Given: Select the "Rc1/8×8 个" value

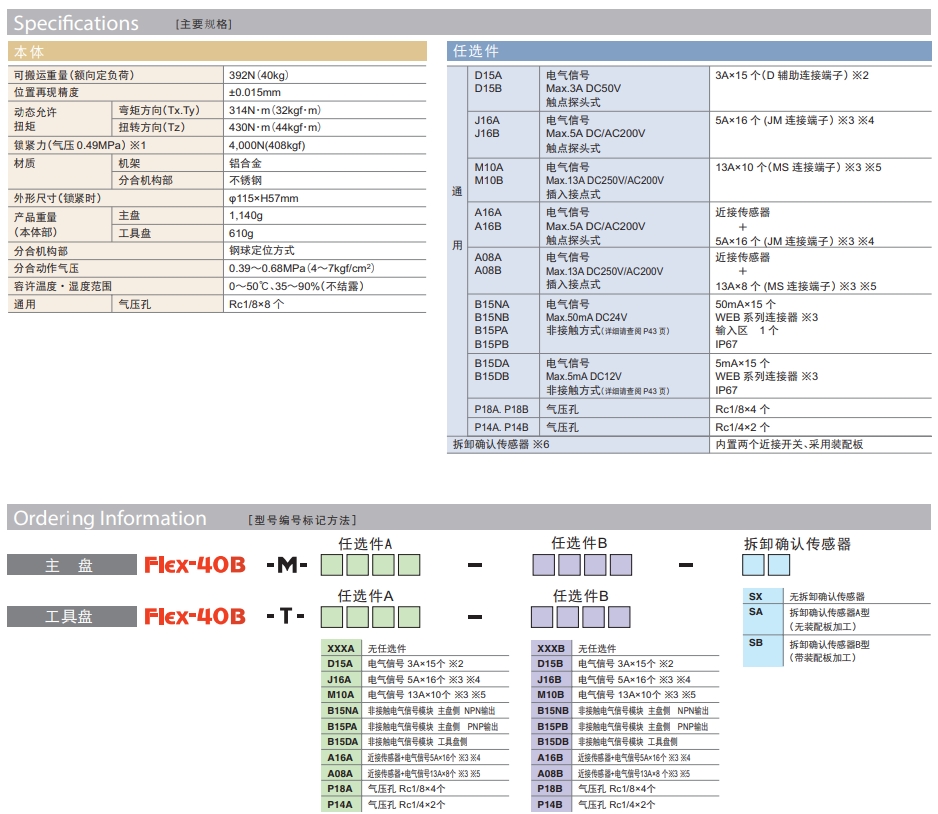Looking at the screenshot, I should pyautogui.click(x=257, y=304).
